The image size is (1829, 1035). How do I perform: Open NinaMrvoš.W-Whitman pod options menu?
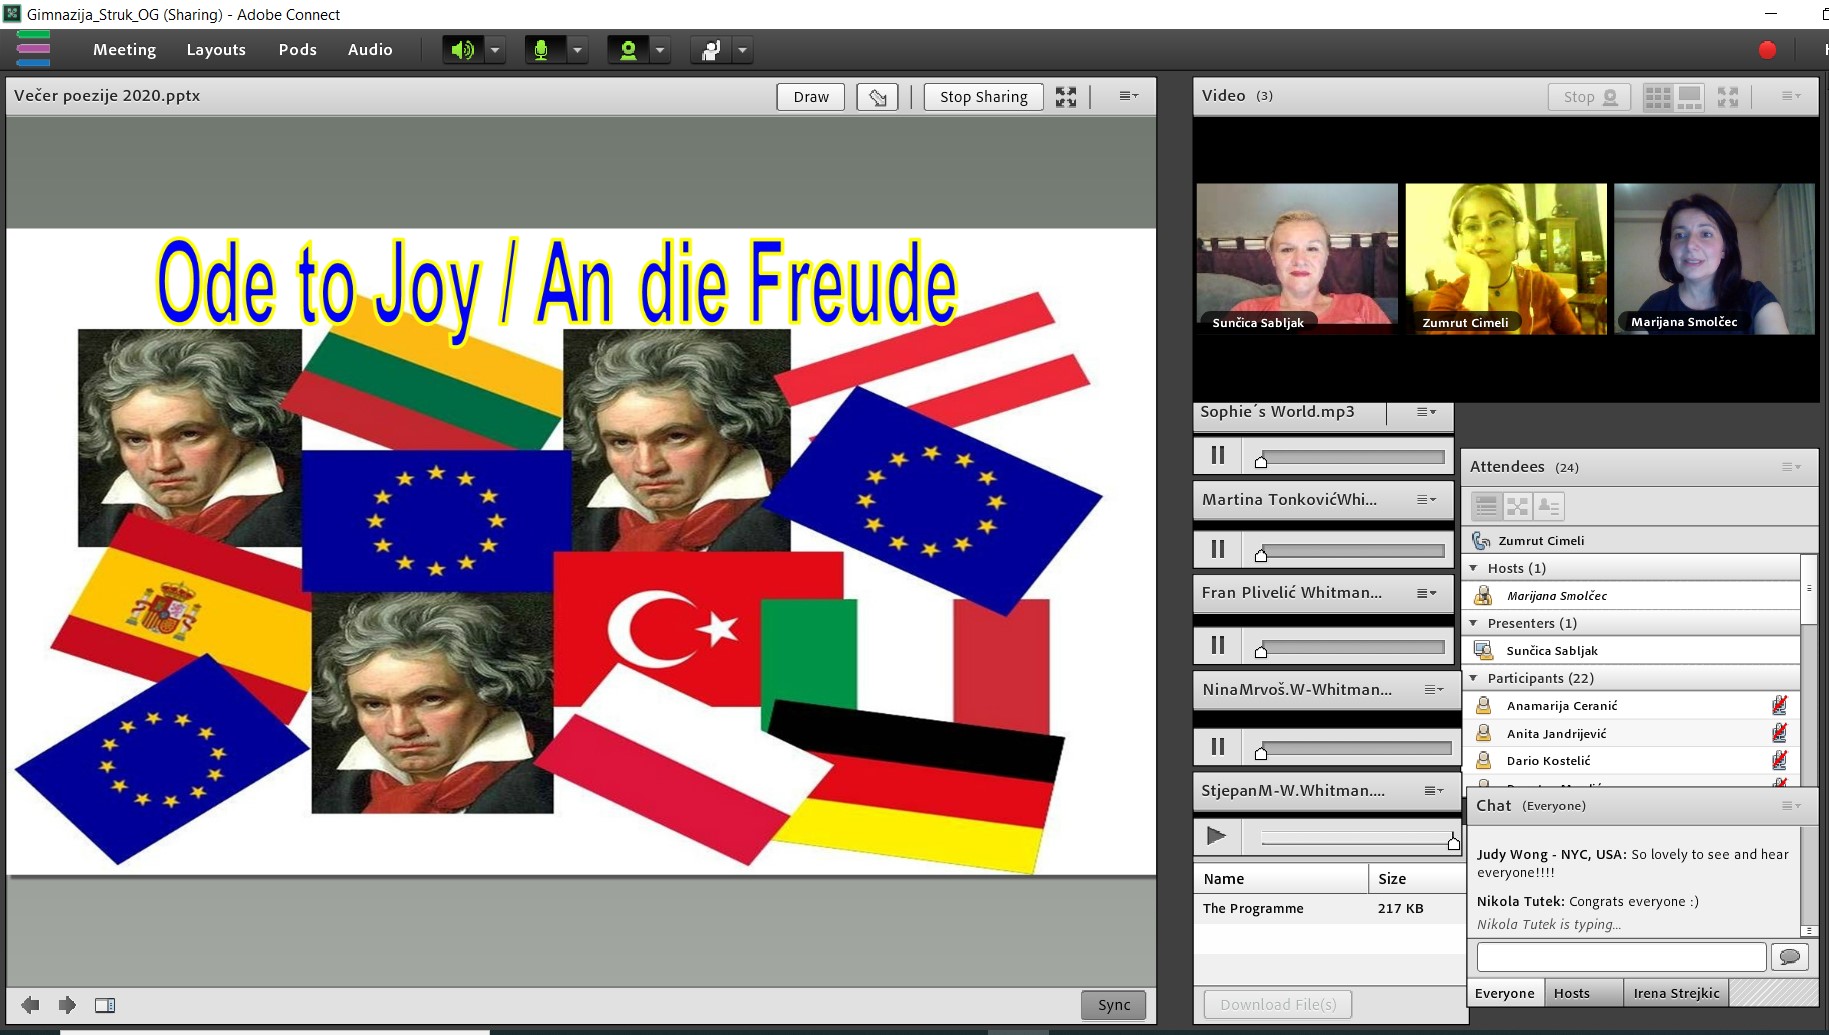click(1434, 690)
